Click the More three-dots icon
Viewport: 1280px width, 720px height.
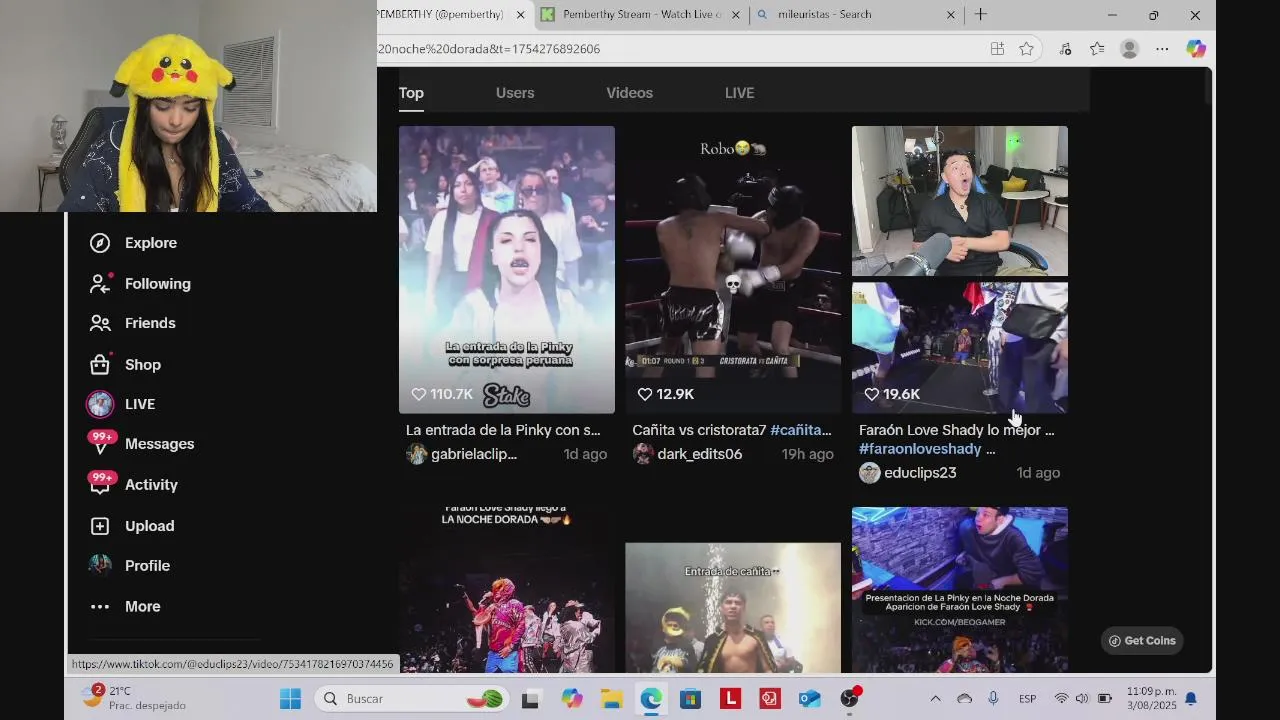click(99, 607)
